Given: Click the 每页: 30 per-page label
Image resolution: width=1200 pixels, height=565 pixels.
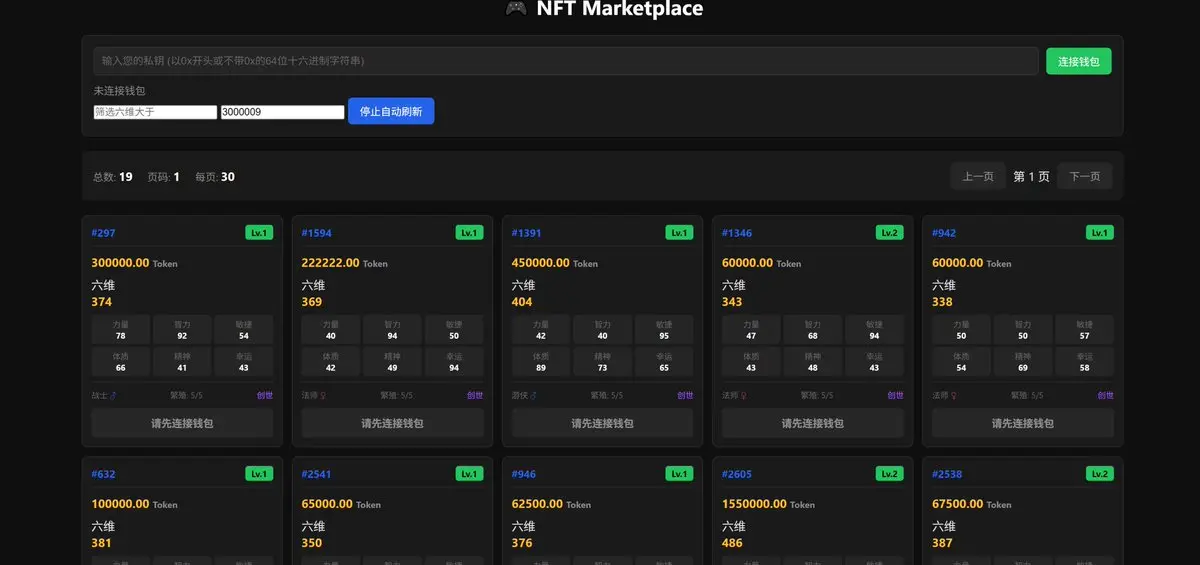Looking at the screenshot, I should pos(215,177).
